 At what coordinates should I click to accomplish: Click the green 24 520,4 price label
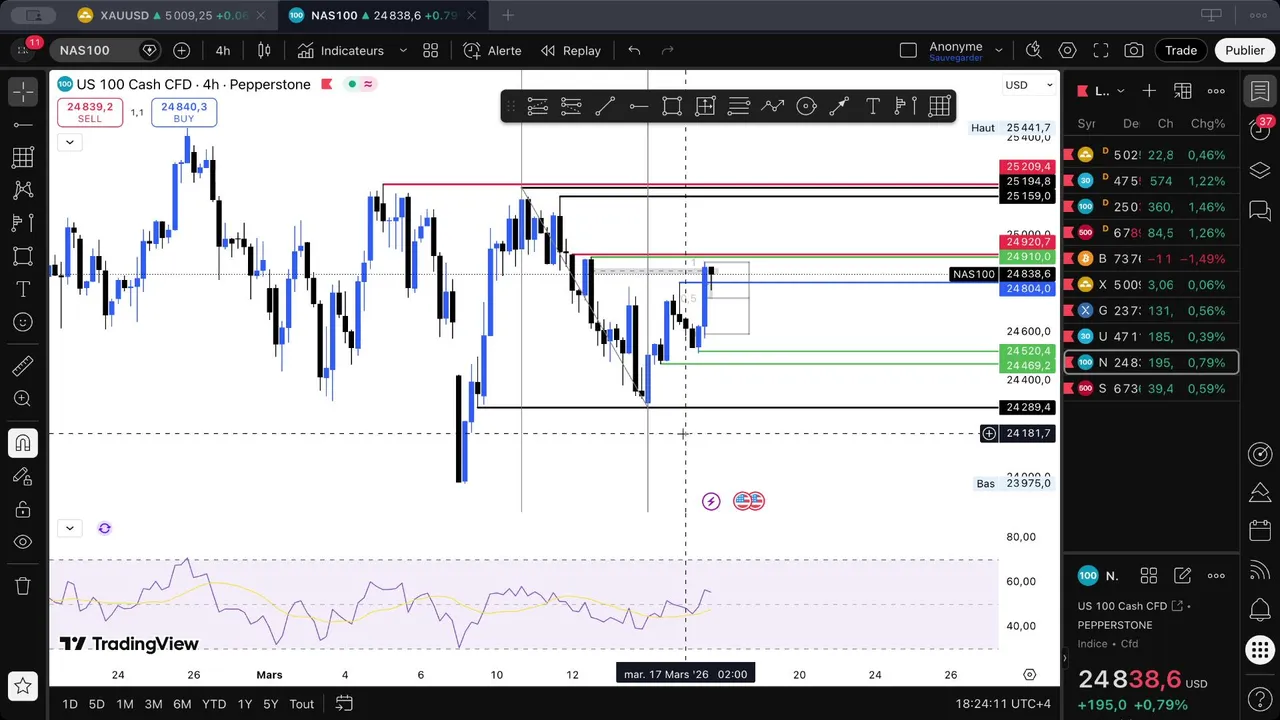coord(1028,351)
